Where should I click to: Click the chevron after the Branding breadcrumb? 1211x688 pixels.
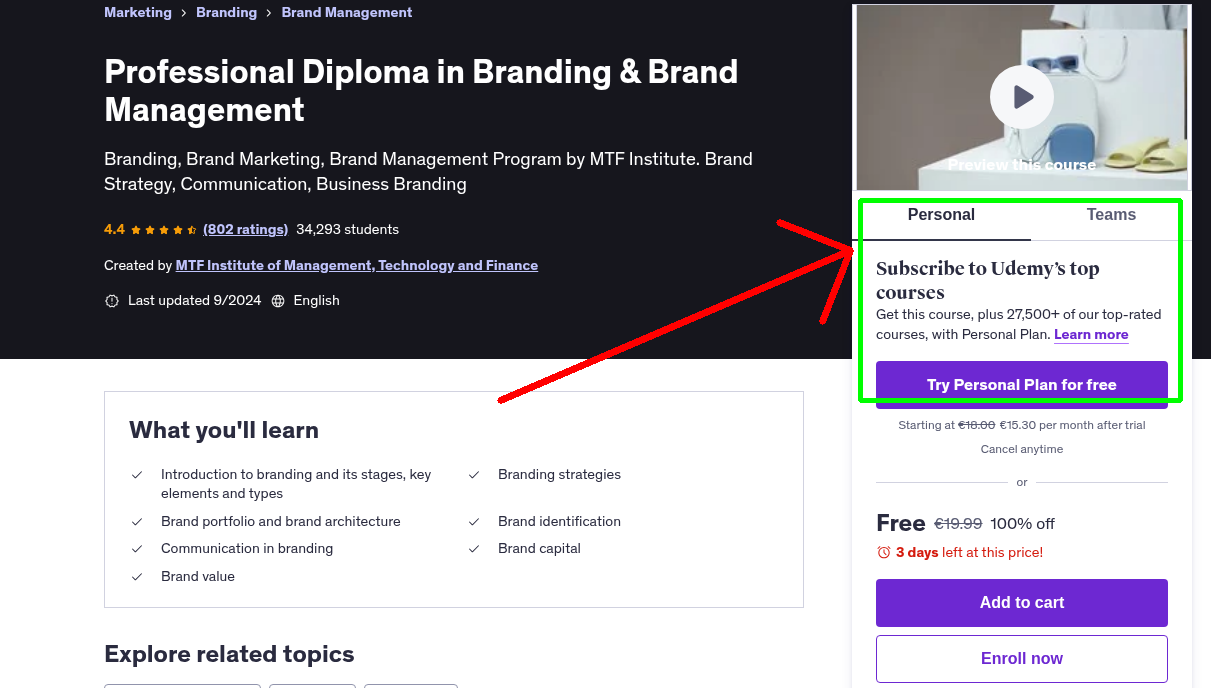point(269,13)
